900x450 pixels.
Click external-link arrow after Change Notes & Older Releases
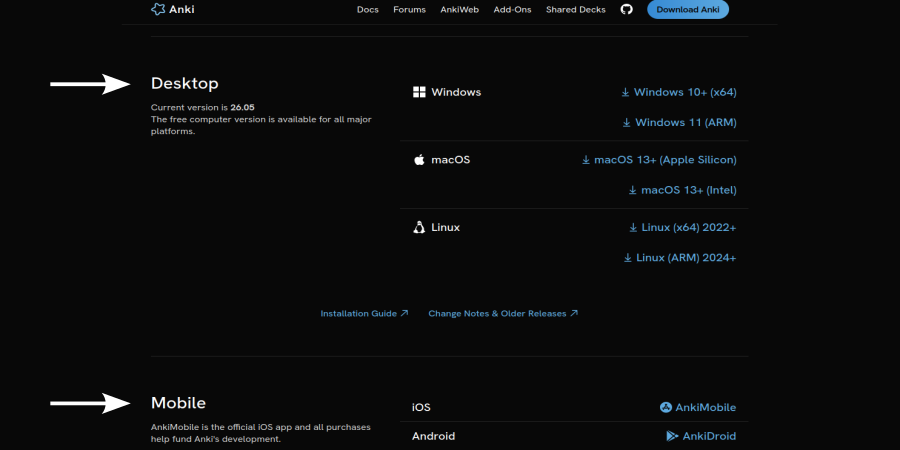point(574,313)
